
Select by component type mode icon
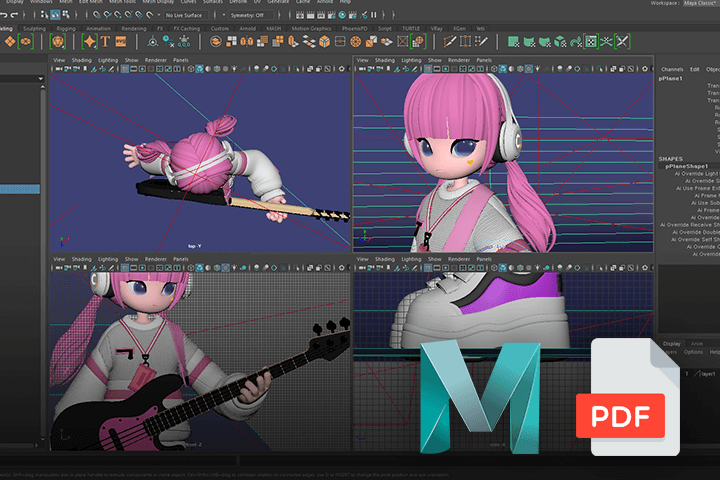point(65,15)
